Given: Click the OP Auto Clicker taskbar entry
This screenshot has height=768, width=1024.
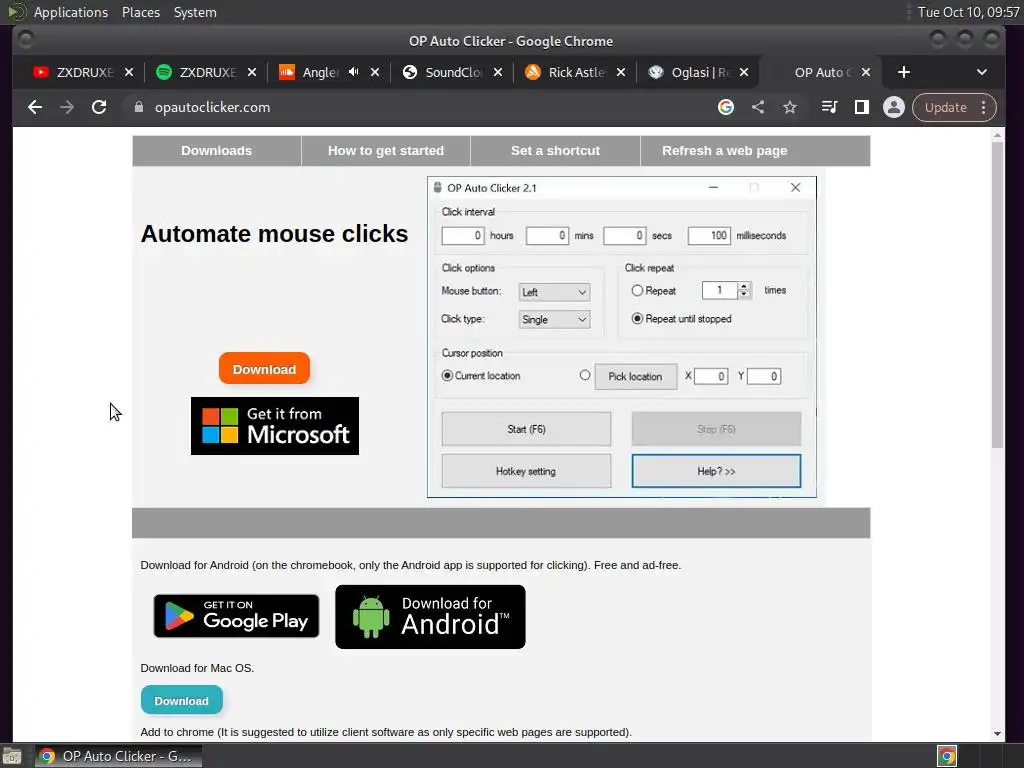Looking at the screenshot, I should click(118, 756).
